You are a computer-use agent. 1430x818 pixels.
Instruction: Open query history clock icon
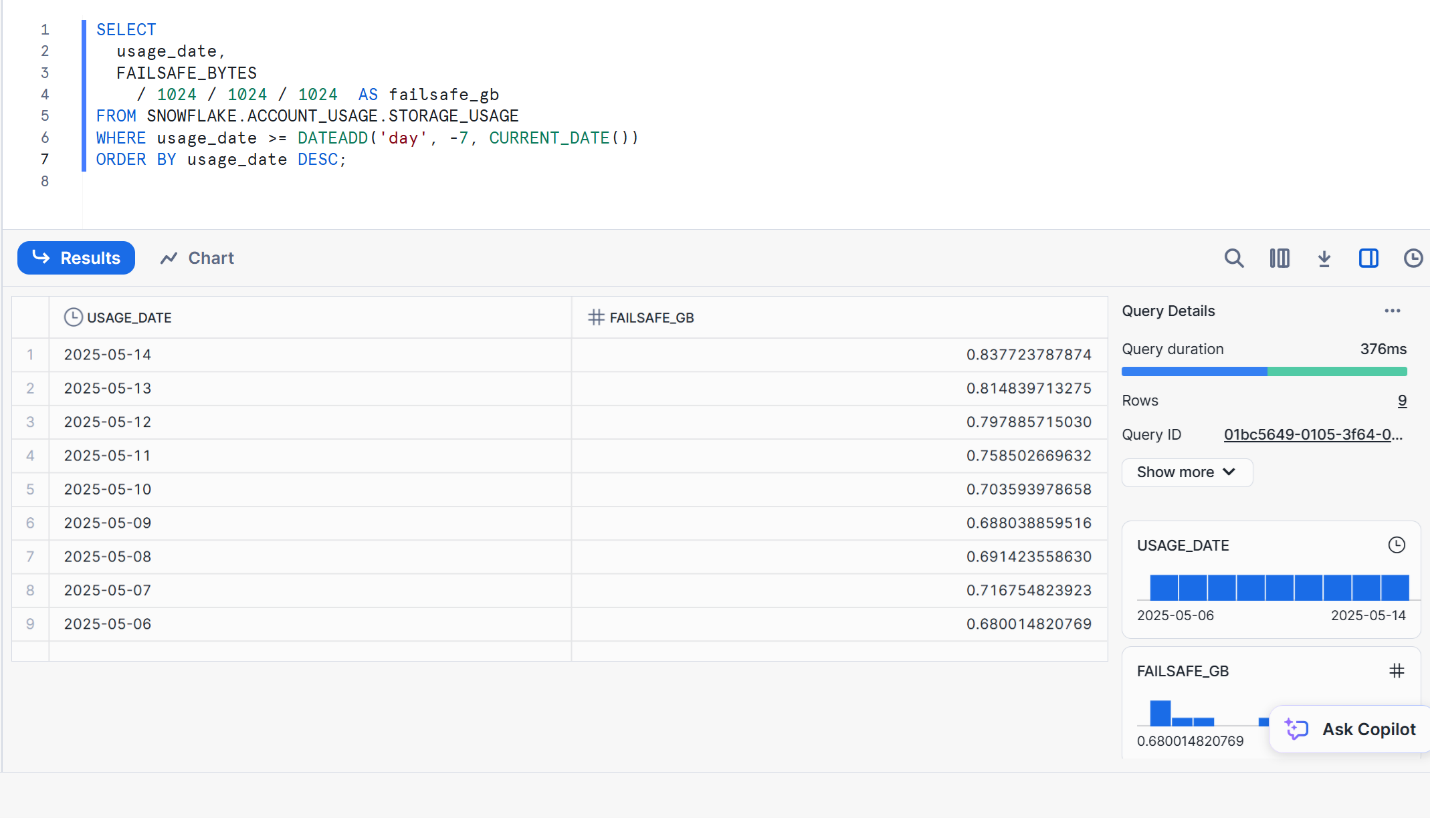1413,258
